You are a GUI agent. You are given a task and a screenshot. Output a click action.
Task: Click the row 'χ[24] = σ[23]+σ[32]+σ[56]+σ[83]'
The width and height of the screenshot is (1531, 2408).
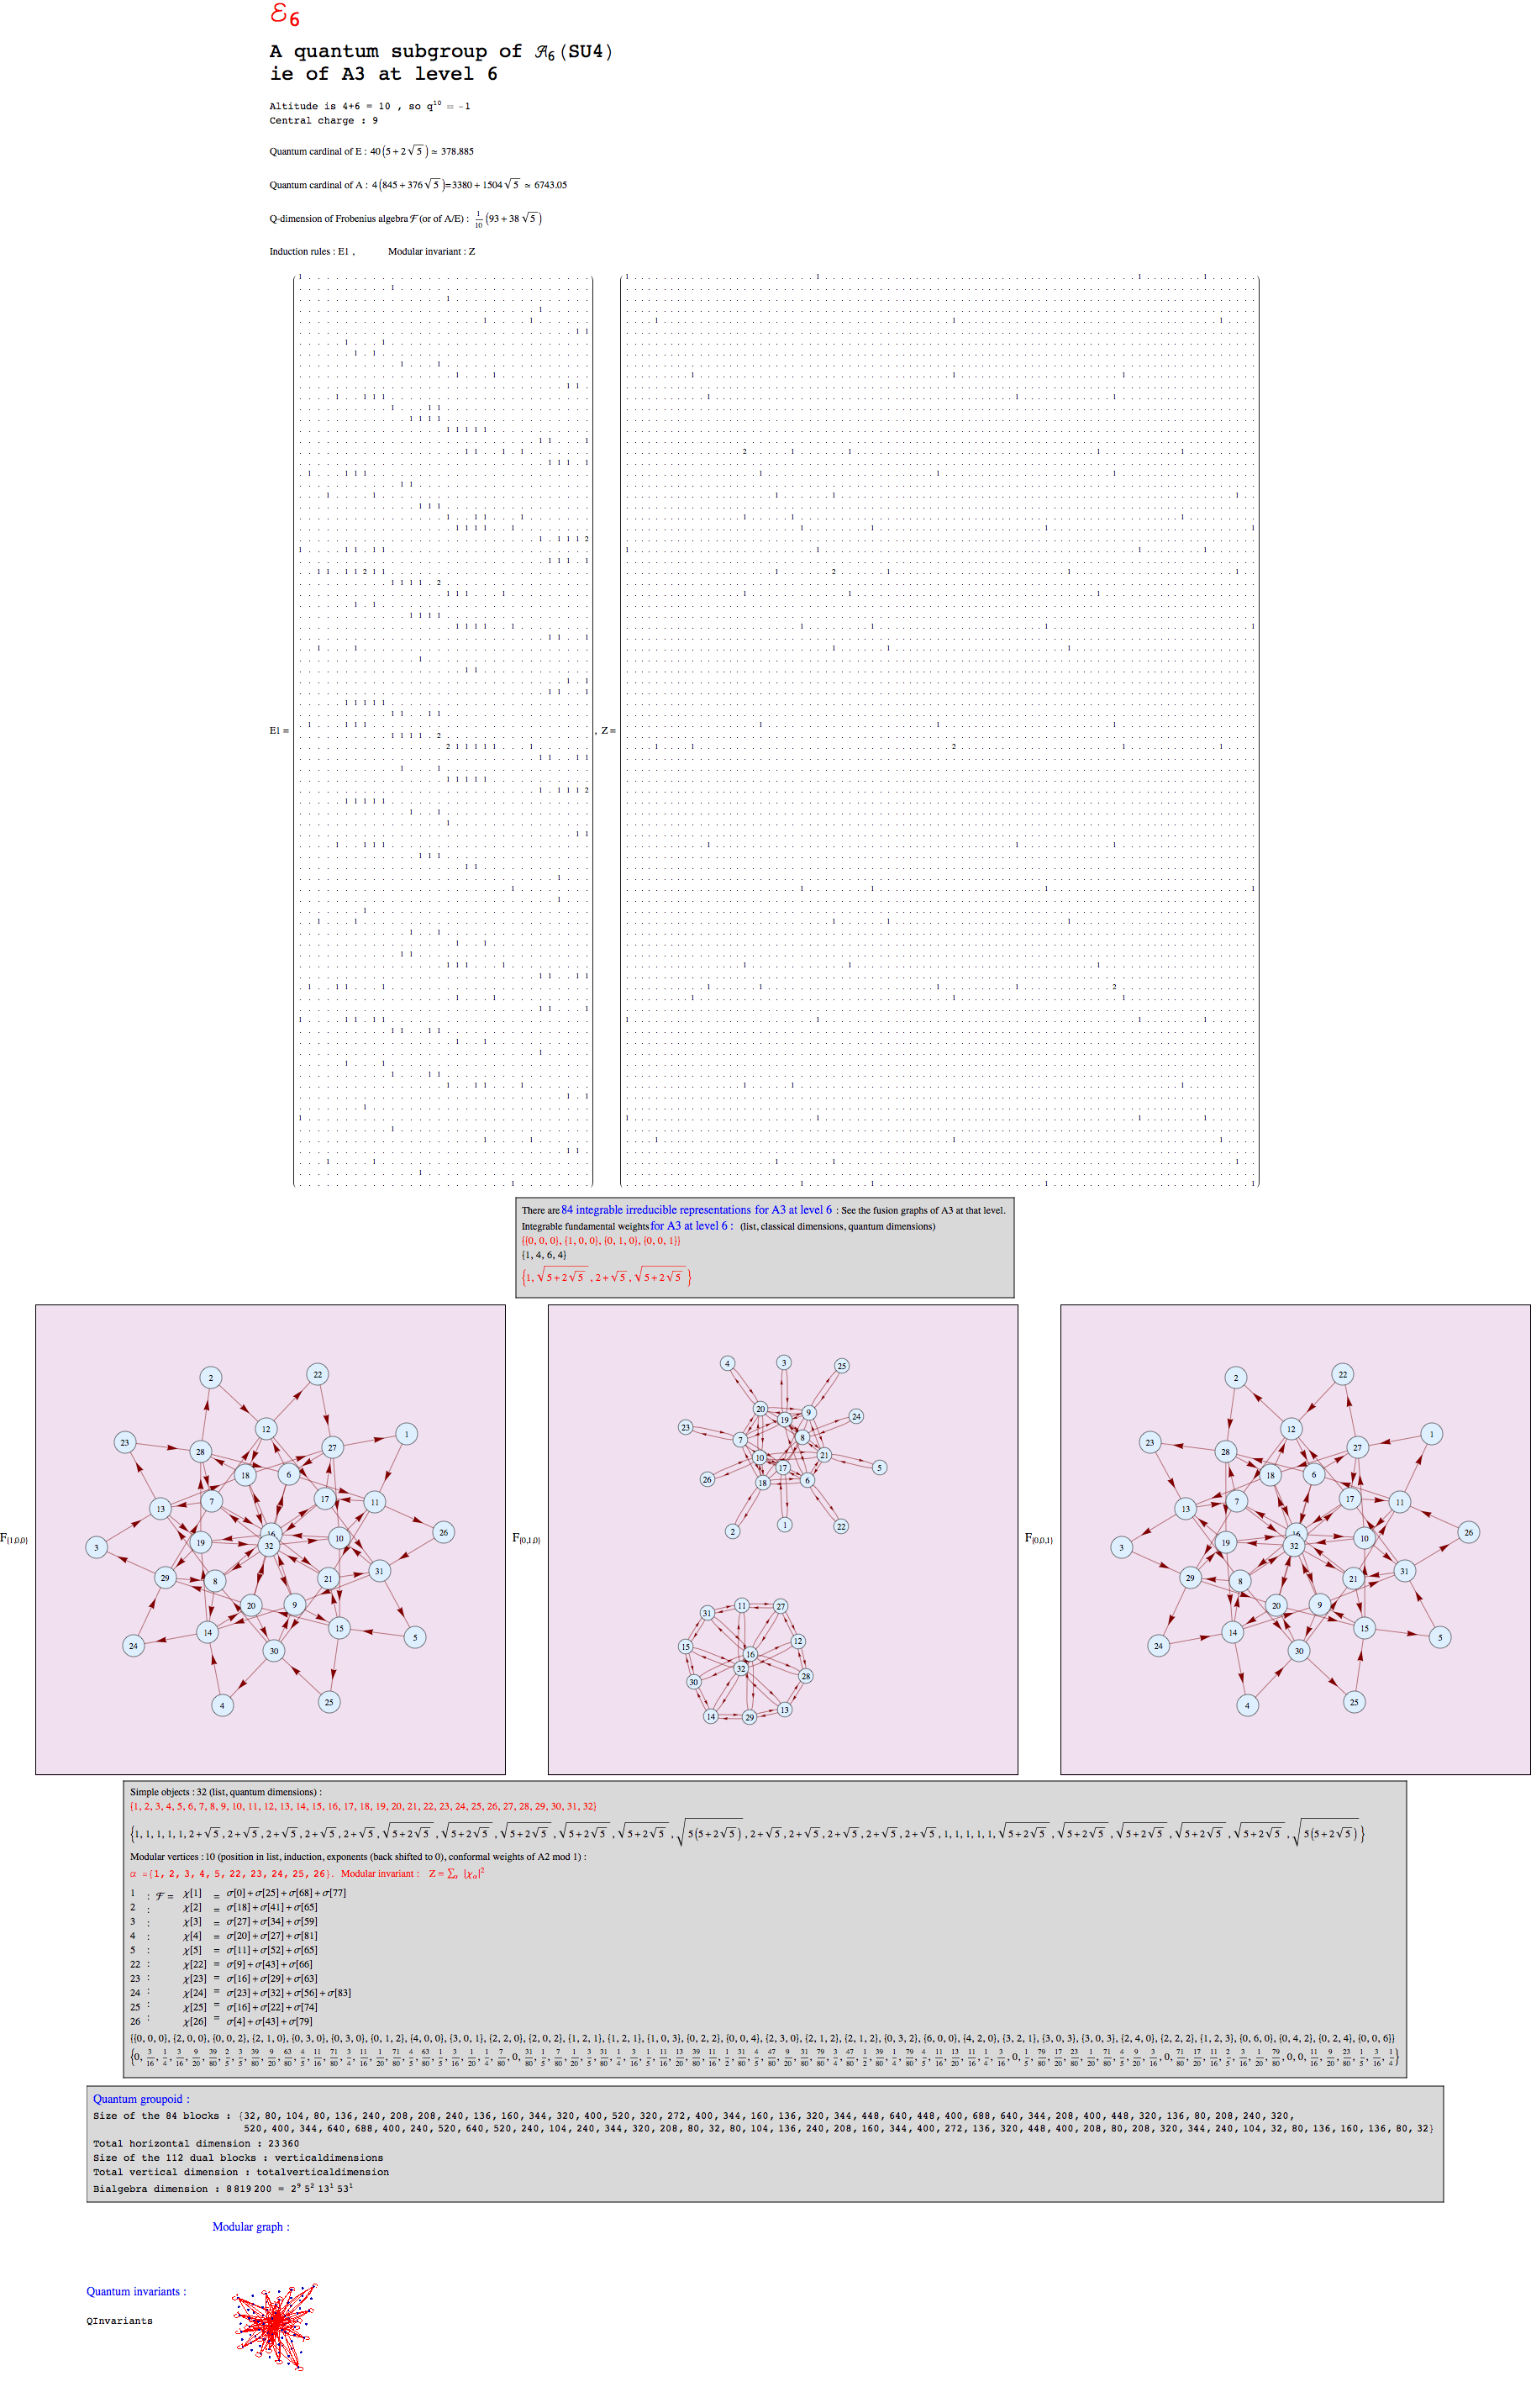pyautogui.click(x=240, y=1993)
